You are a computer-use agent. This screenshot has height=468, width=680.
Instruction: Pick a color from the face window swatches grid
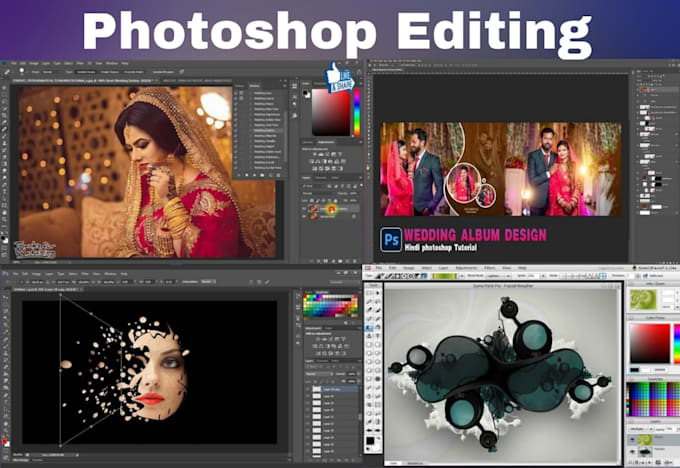tap(330, 307)
